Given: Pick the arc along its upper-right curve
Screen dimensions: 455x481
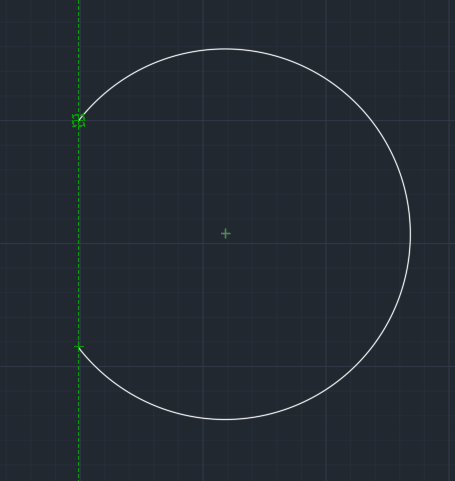Looking at the screenshot, I should (356, 103).
